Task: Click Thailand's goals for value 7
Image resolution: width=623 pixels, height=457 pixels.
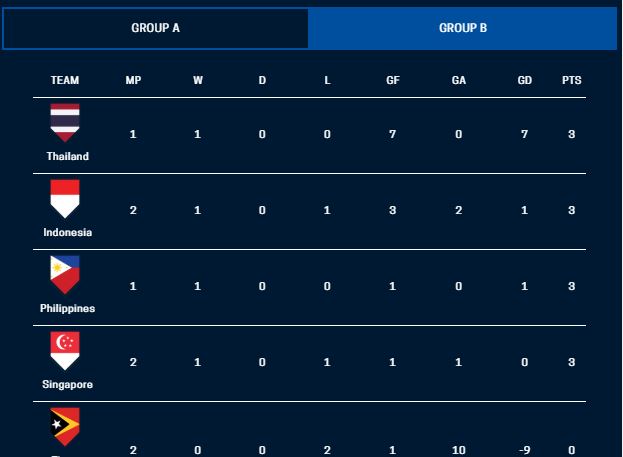Action: click(x=392, y=134)
